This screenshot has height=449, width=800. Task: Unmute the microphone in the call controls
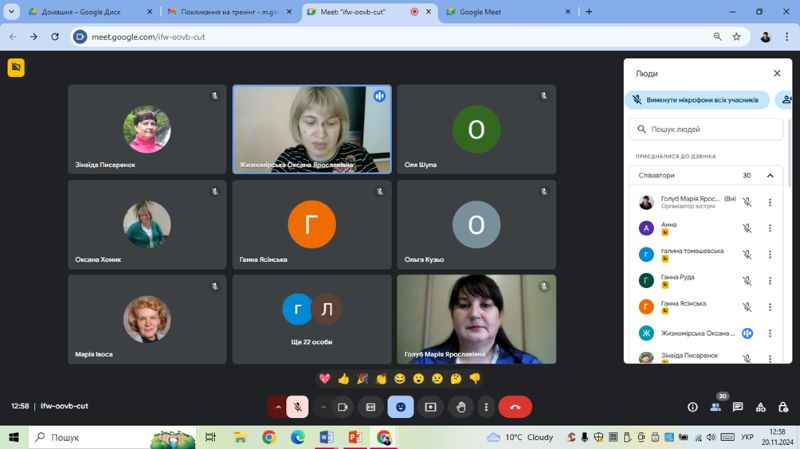[297, 407]
